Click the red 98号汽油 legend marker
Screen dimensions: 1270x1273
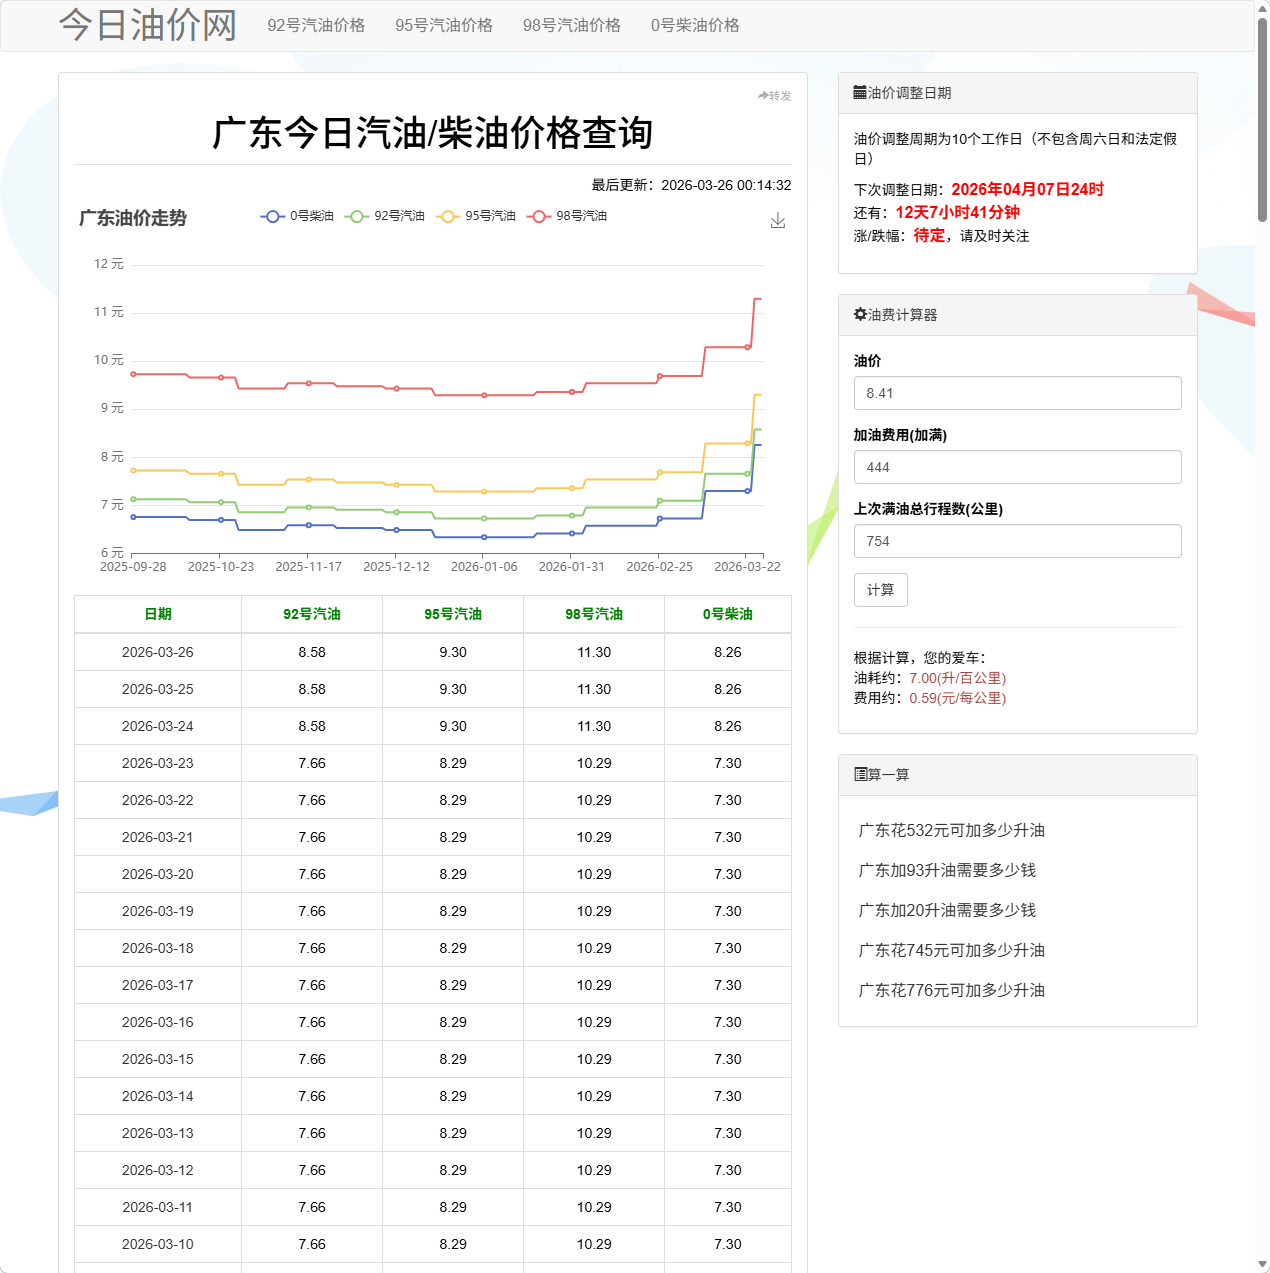539,215
